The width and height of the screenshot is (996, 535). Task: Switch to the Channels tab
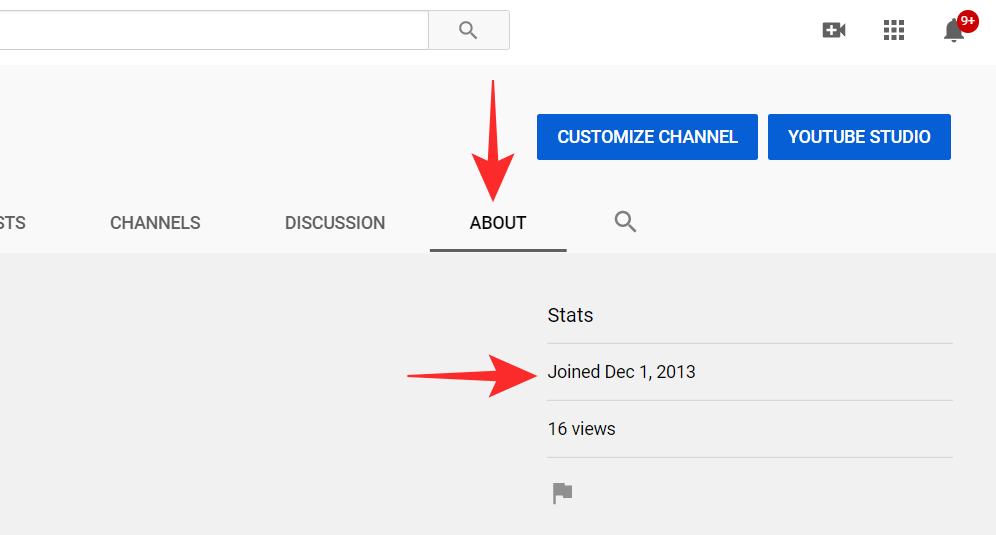pyautogui.click(x=155, y=223)
